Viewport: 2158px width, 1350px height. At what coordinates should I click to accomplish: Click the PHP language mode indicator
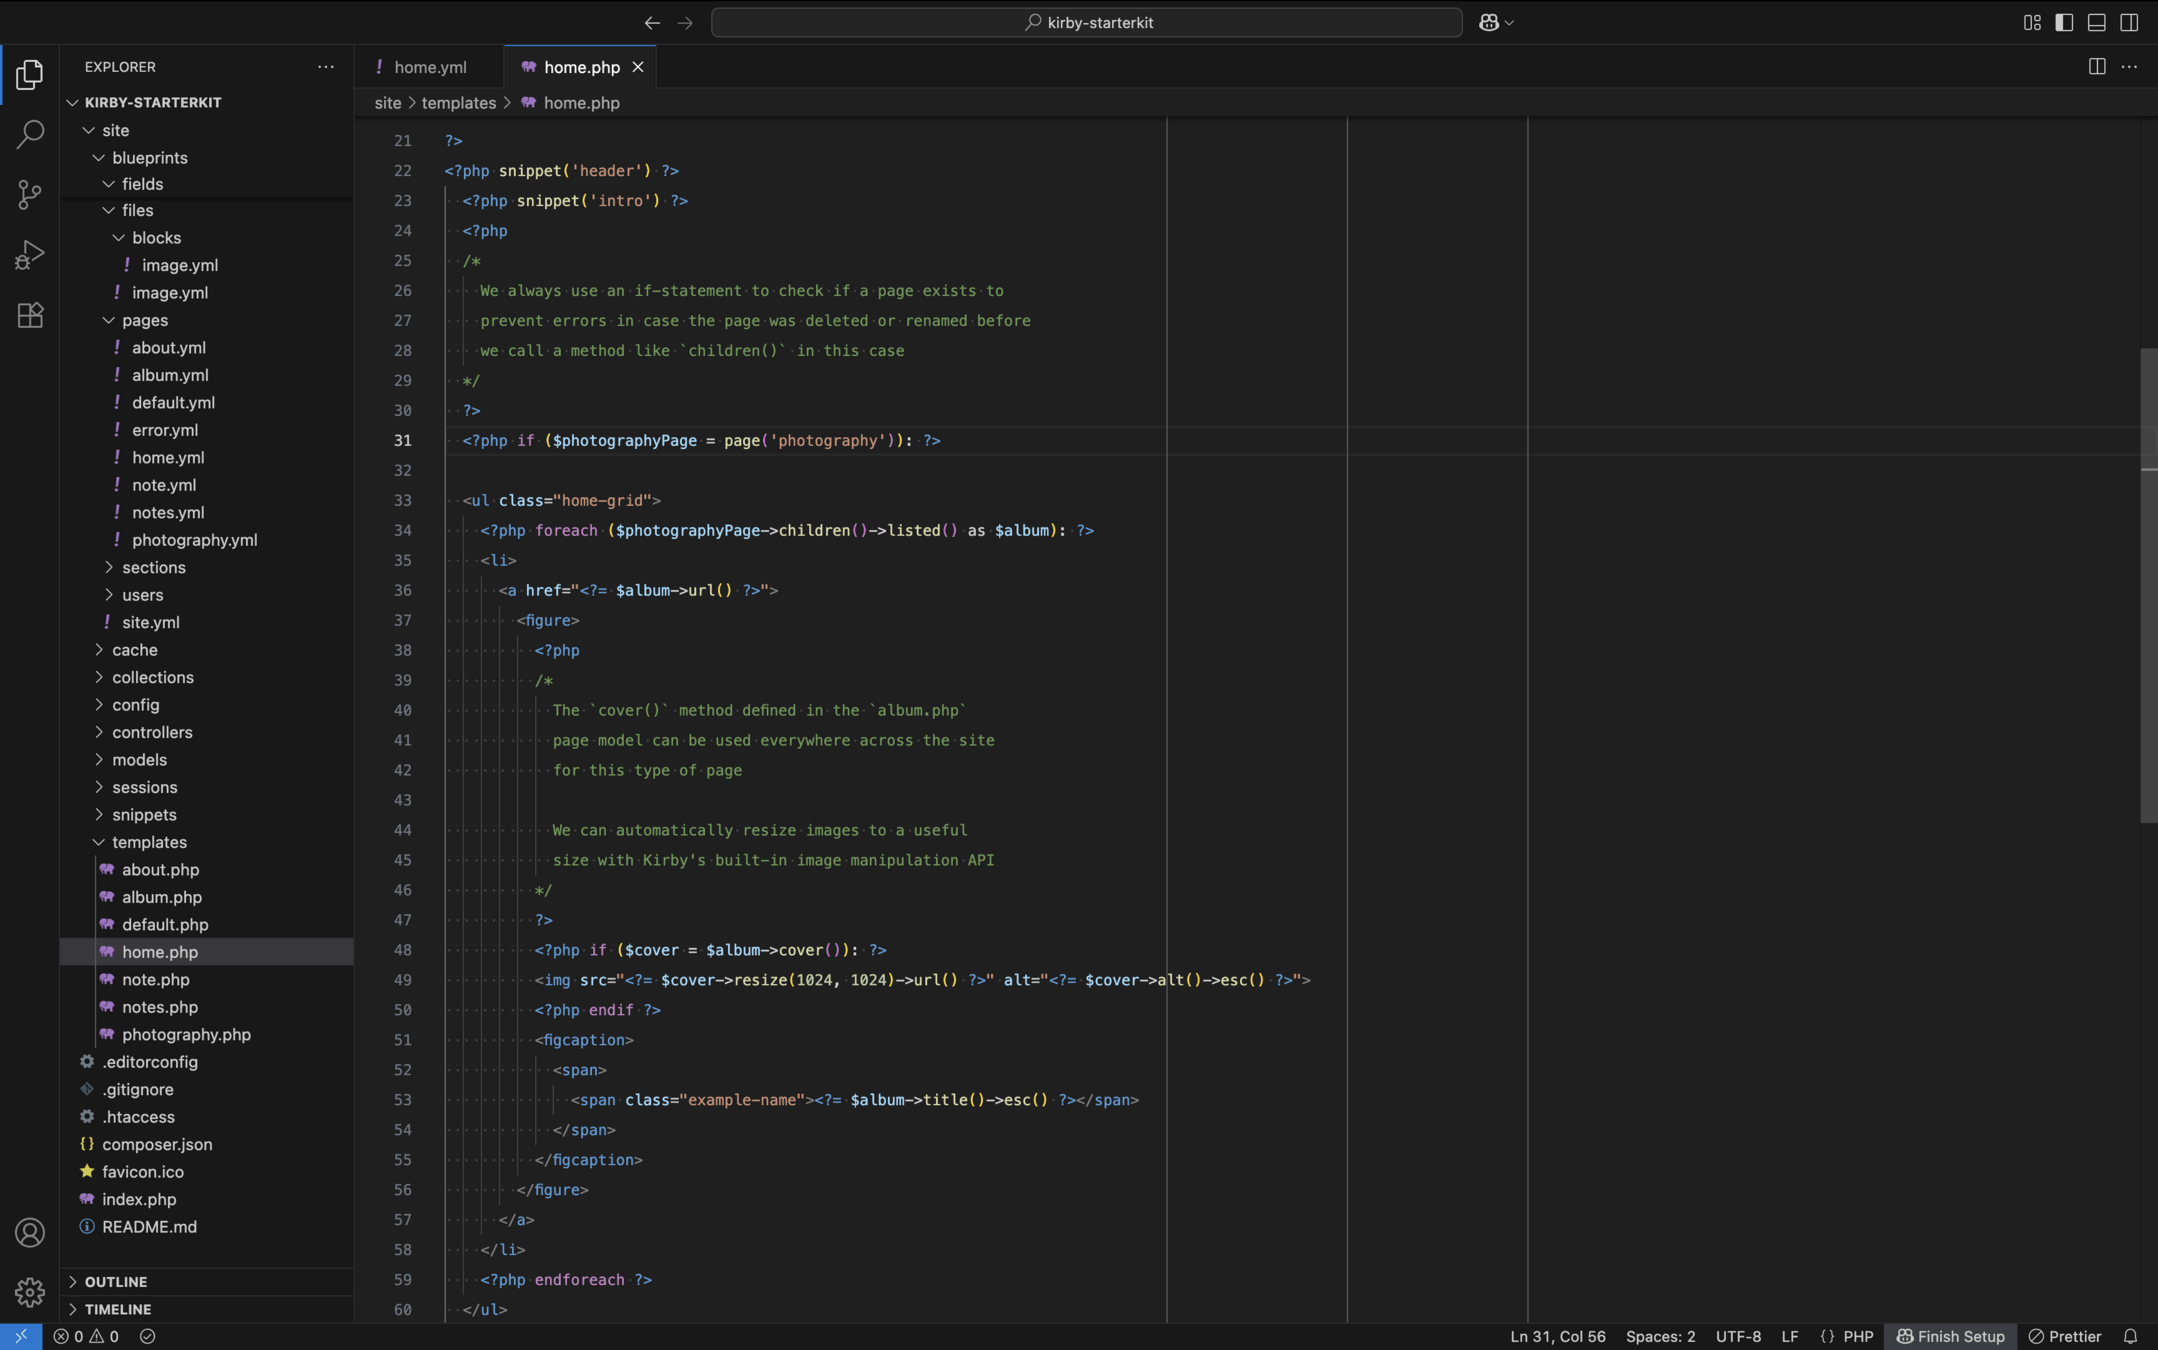[x=1857, y=1336]
